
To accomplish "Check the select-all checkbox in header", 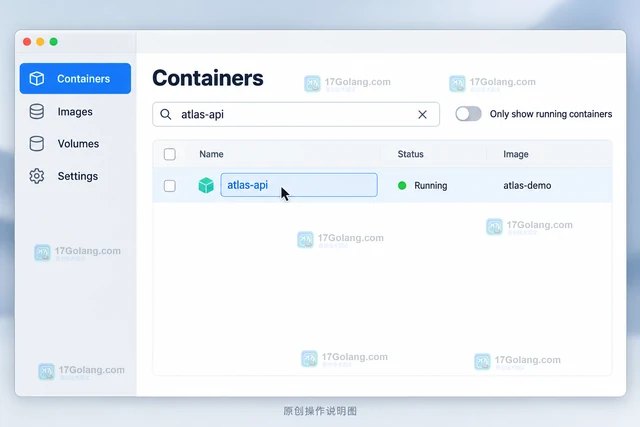I will coord(170,154).
